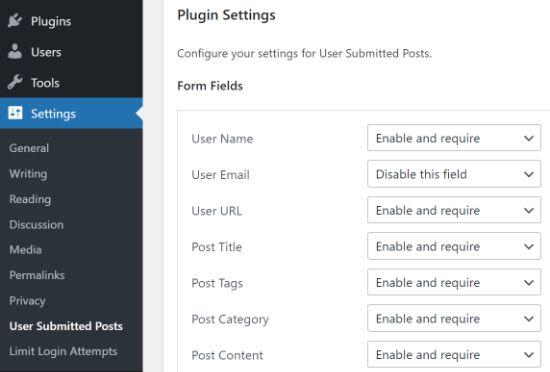Open the User Name field dropdown

click(x=454, y=138)
